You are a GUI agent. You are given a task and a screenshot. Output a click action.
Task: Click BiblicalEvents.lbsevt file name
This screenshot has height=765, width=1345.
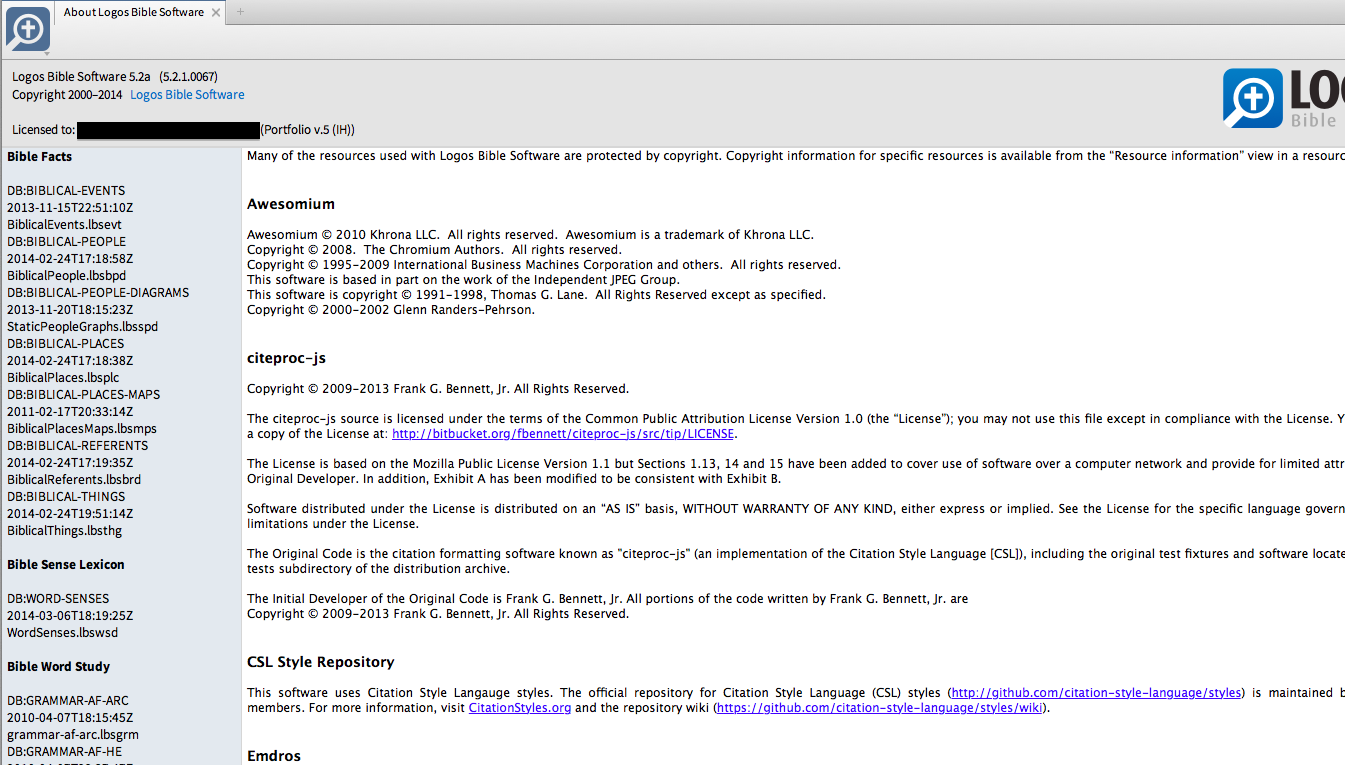coord(64,225)
